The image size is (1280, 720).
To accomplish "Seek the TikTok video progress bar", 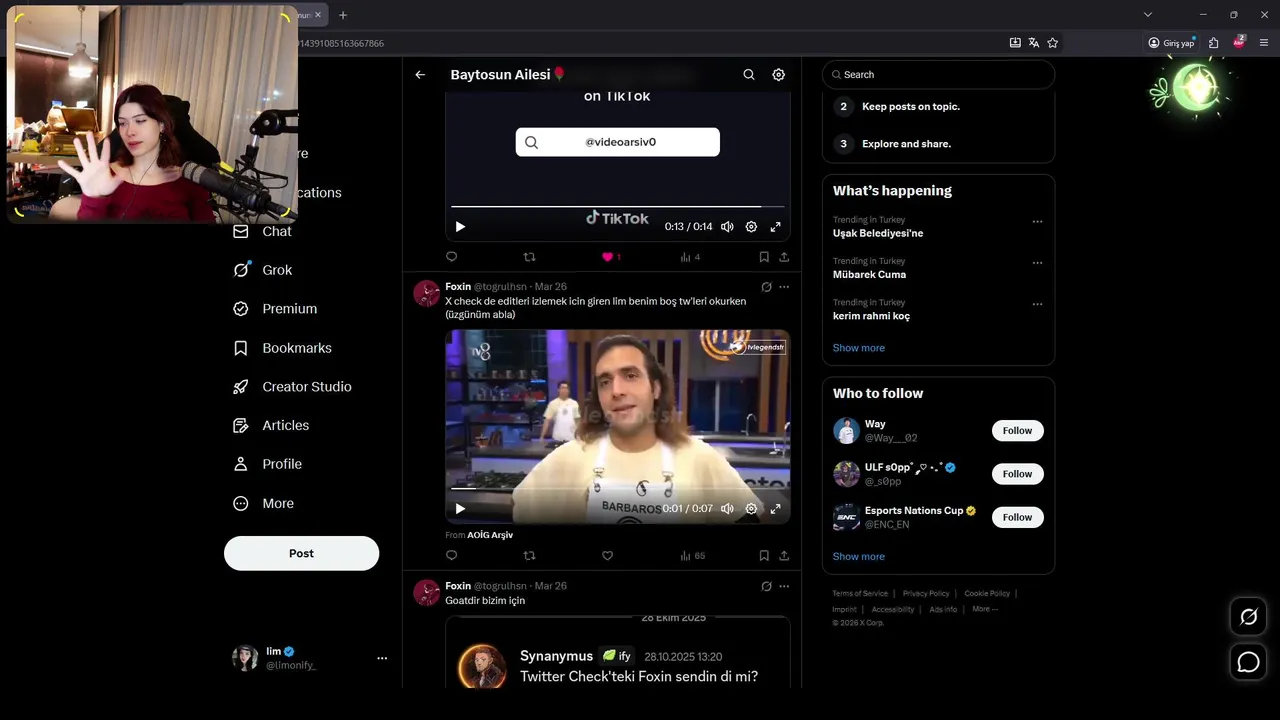I will 617,207.
